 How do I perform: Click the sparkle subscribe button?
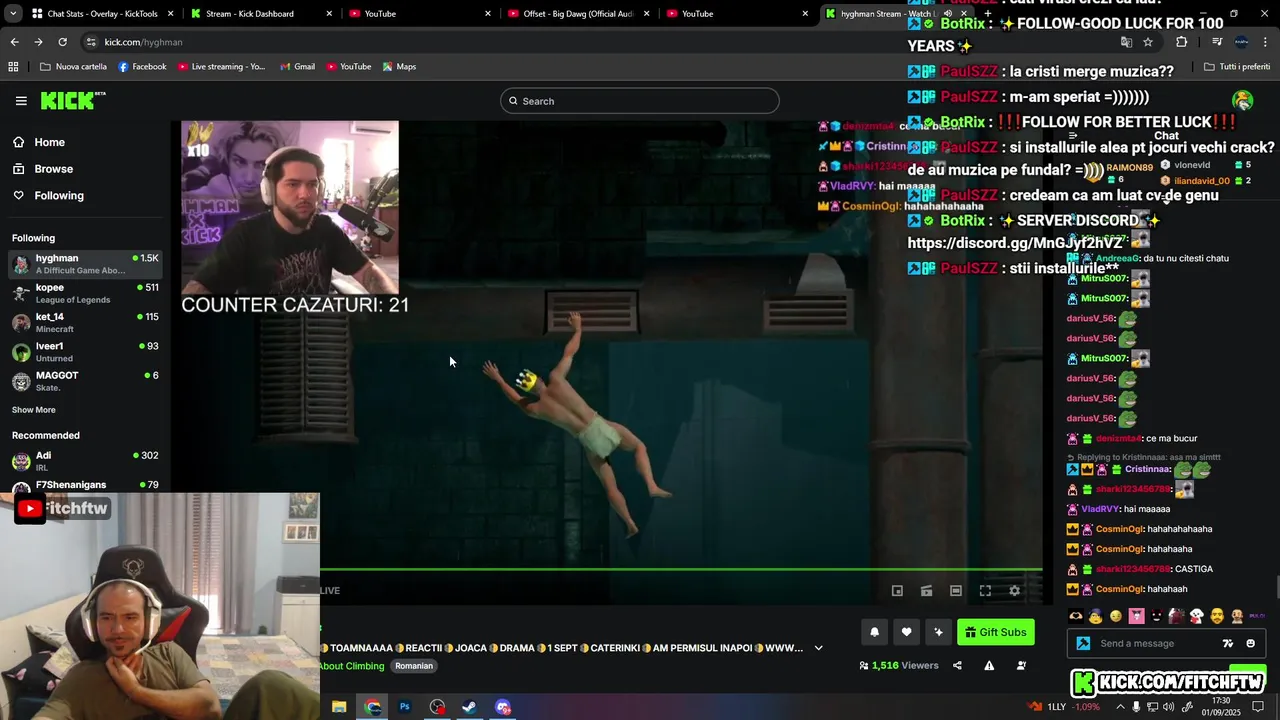point(938,632)
